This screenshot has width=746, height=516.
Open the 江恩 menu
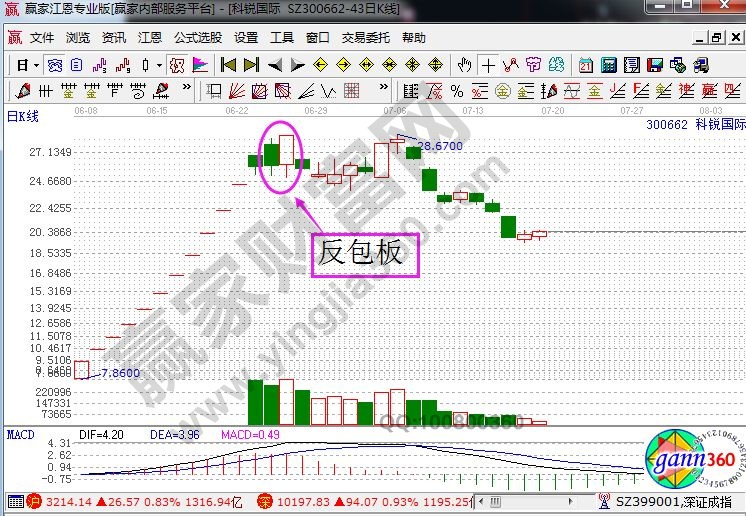click(150, 38)
